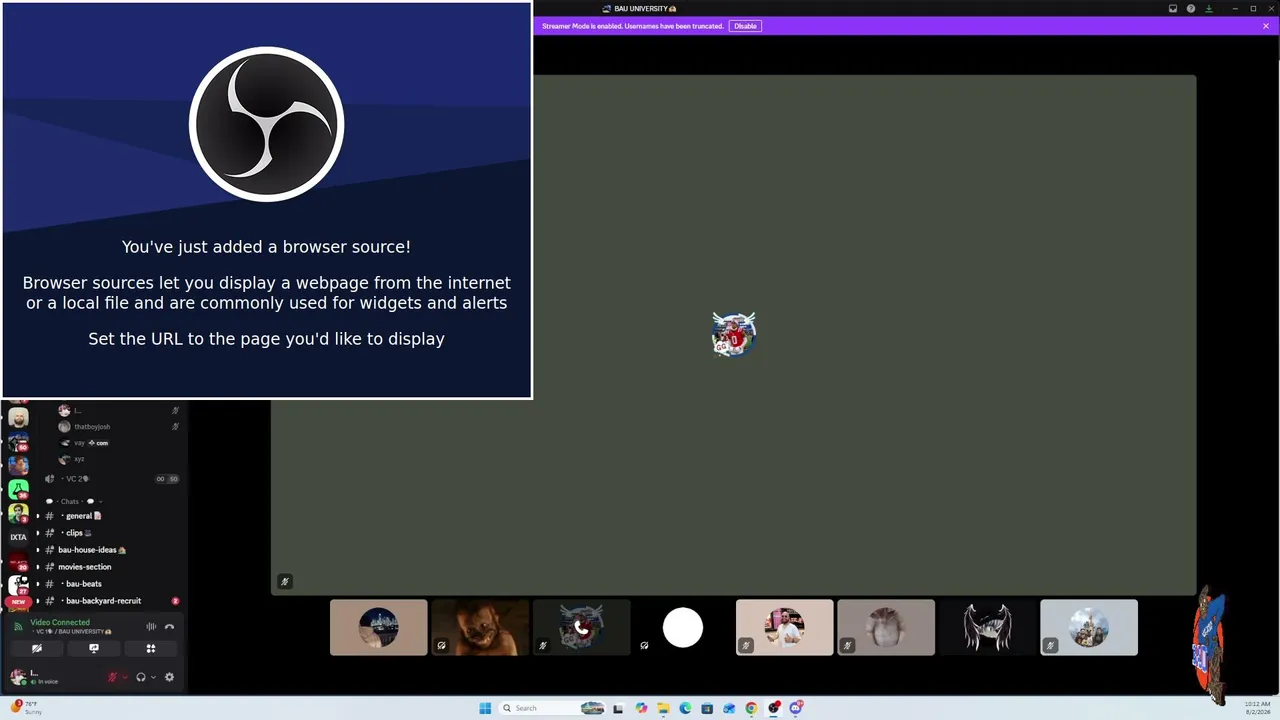Open the Windows Start menu
The image size is (1280, 720).
(485, 708)
